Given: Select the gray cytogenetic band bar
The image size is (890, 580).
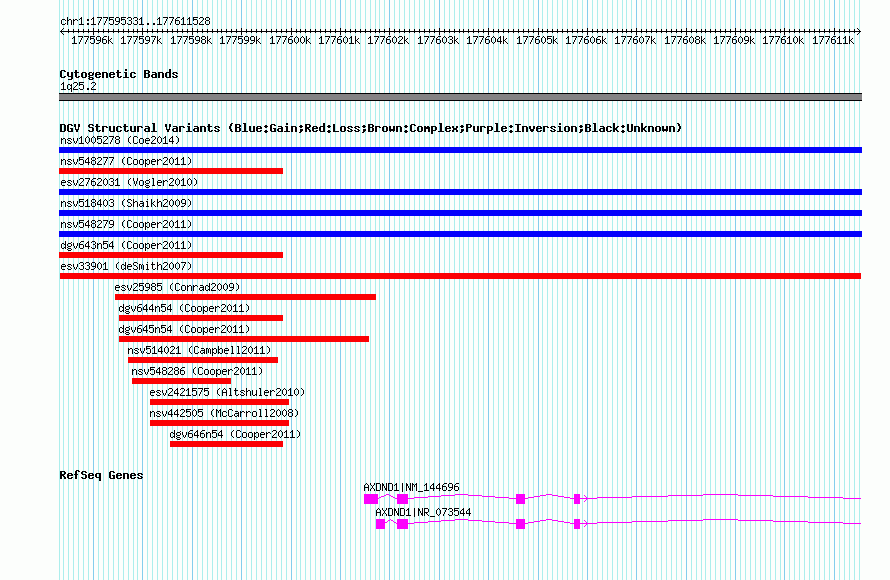Looking at the screenshot, I should point(460,97).
